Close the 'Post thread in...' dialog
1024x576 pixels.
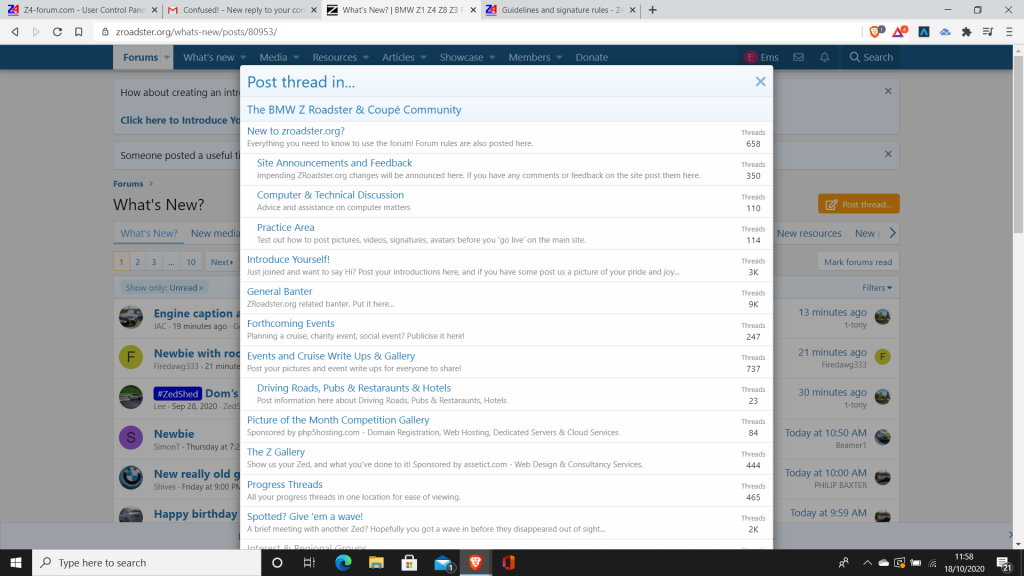[x=760, y=82]
